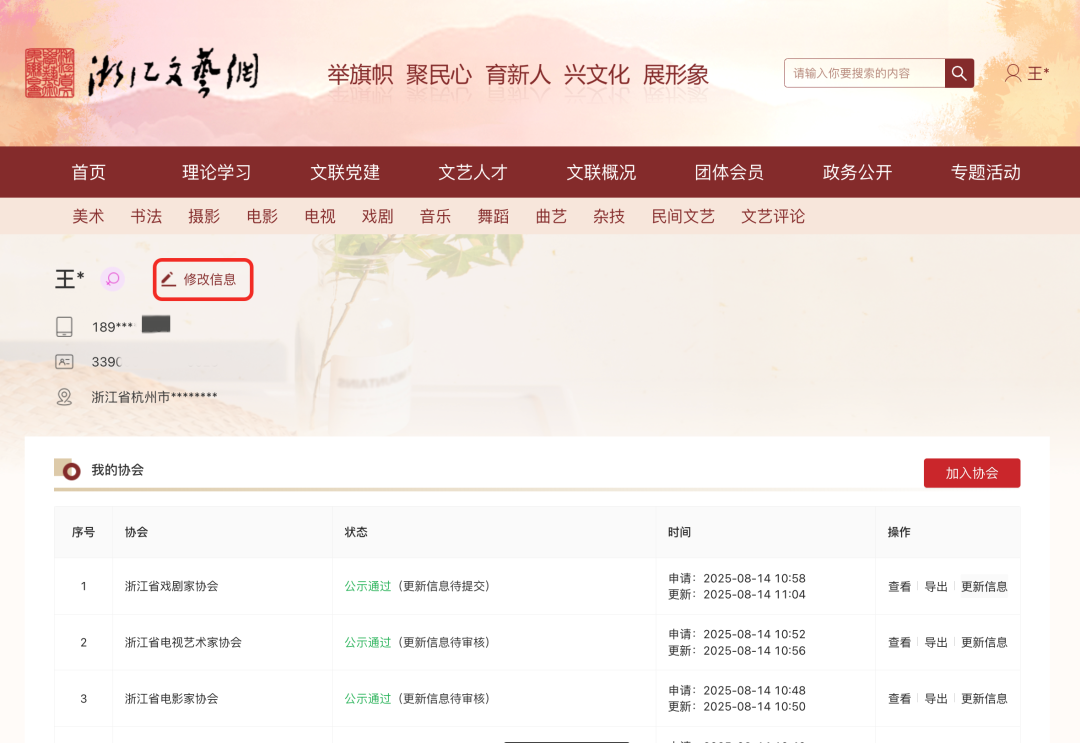Click 更新信息 for 浙江省戏剧家协会

[984, 587]
